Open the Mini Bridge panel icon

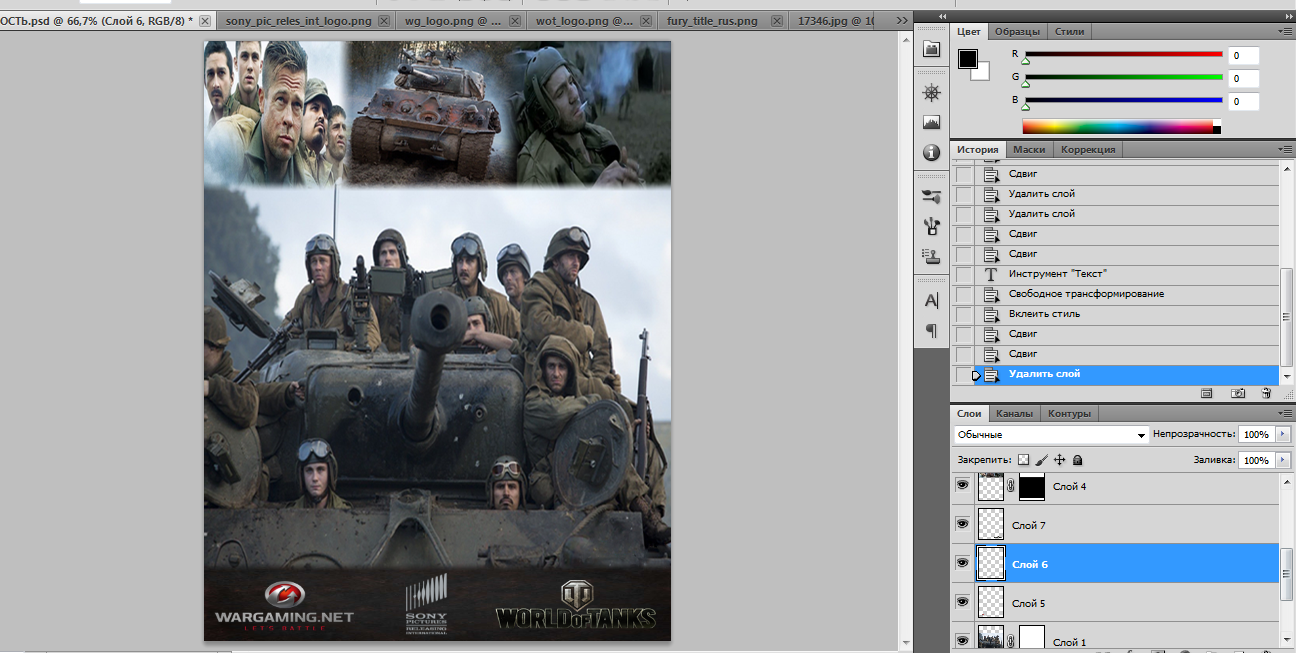click(931, 49)
